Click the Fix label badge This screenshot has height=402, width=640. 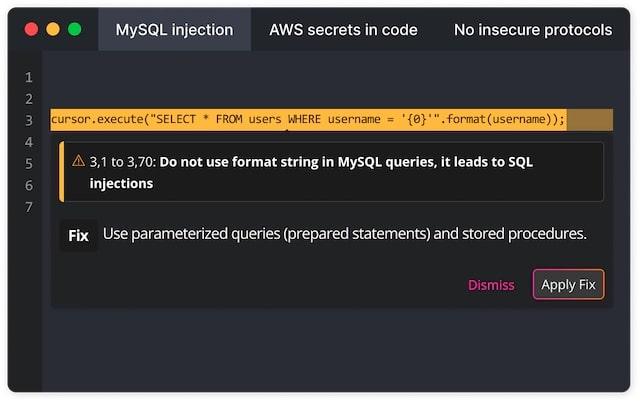pyautogui.click(x=78, y=236)
